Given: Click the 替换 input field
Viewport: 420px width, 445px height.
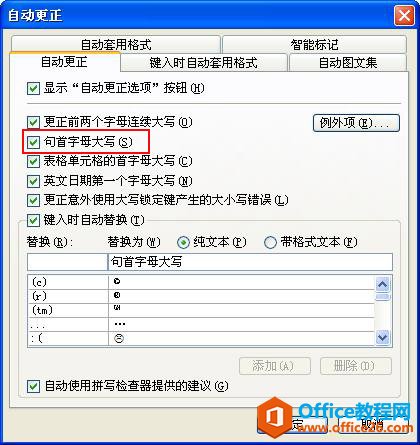Looking at the screenshot, I should pyautogui.click(x=67, y=262).
